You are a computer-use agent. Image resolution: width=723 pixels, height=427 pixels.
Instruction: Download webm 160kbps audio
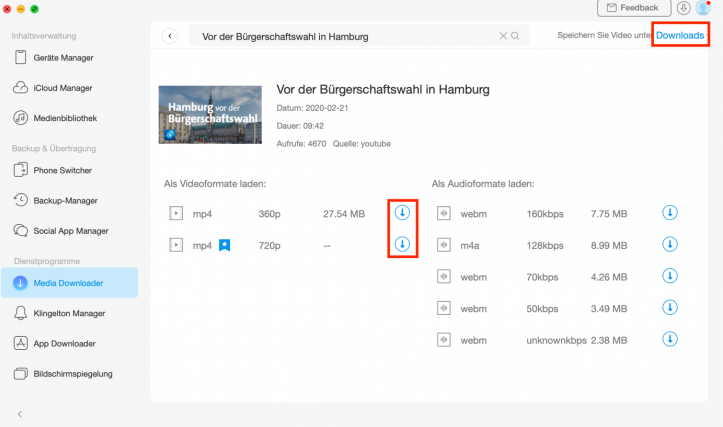(x=670, y=213)
